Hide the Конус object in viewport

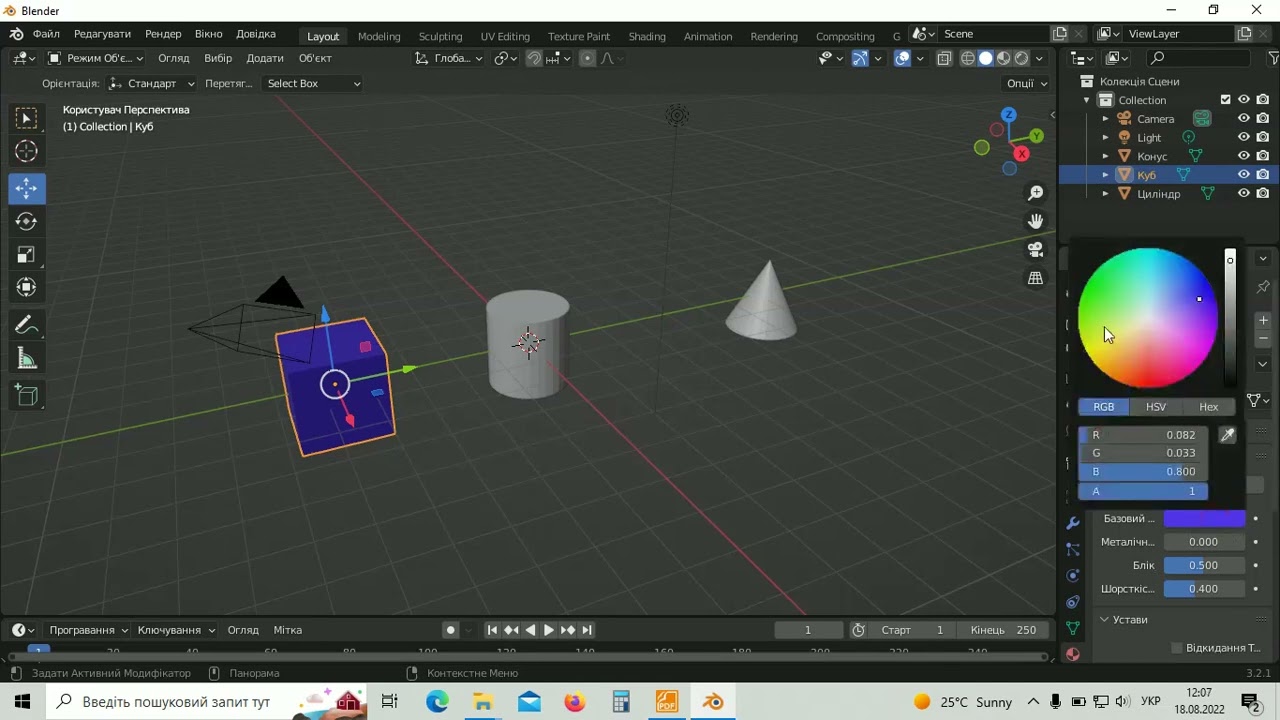click(x=1244, y=156)
